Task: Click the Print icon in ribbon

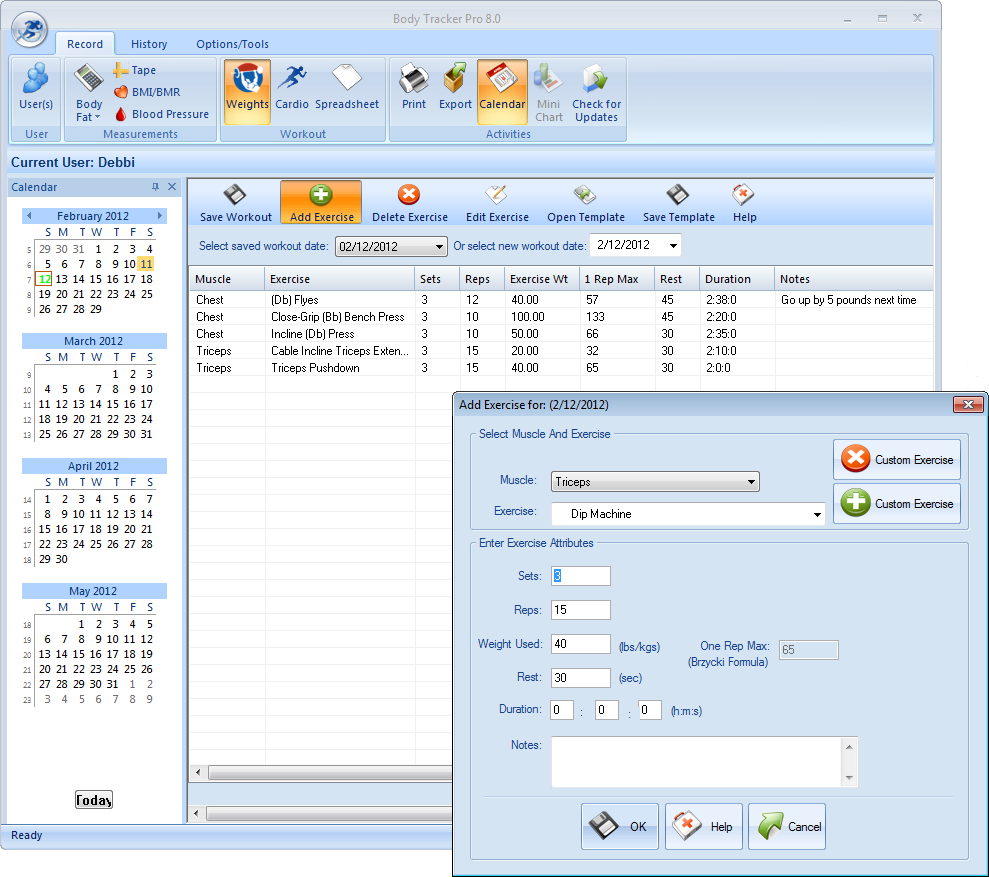Action: click(414, 88)
